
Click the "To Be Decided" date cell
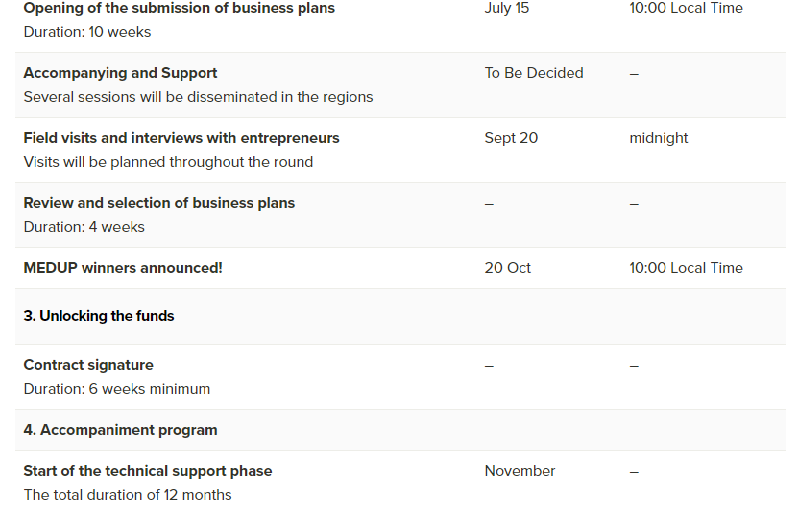click(534, 73)
